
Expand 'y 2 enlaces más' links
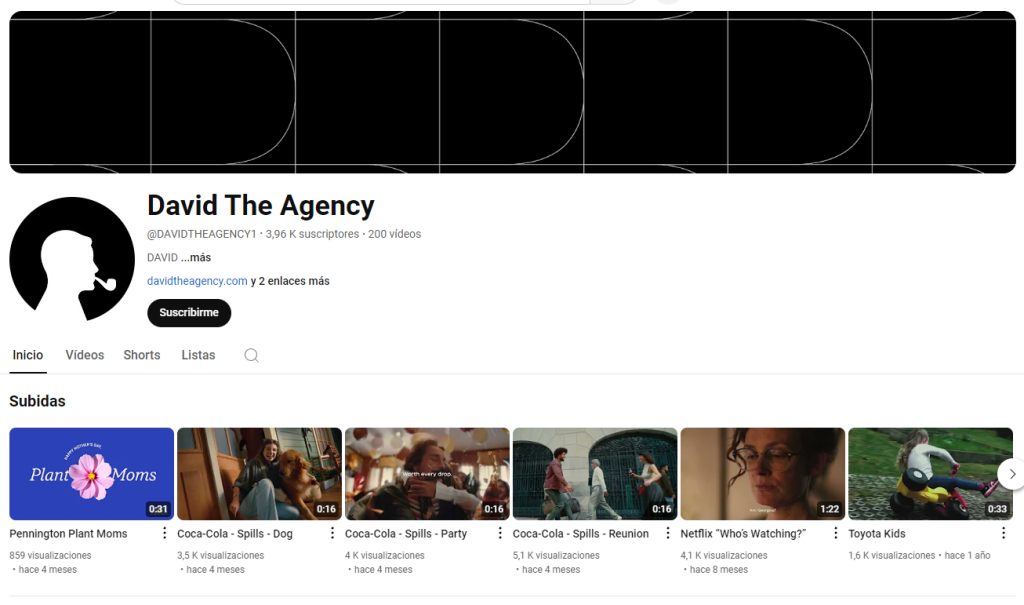[x=290, y=281]
